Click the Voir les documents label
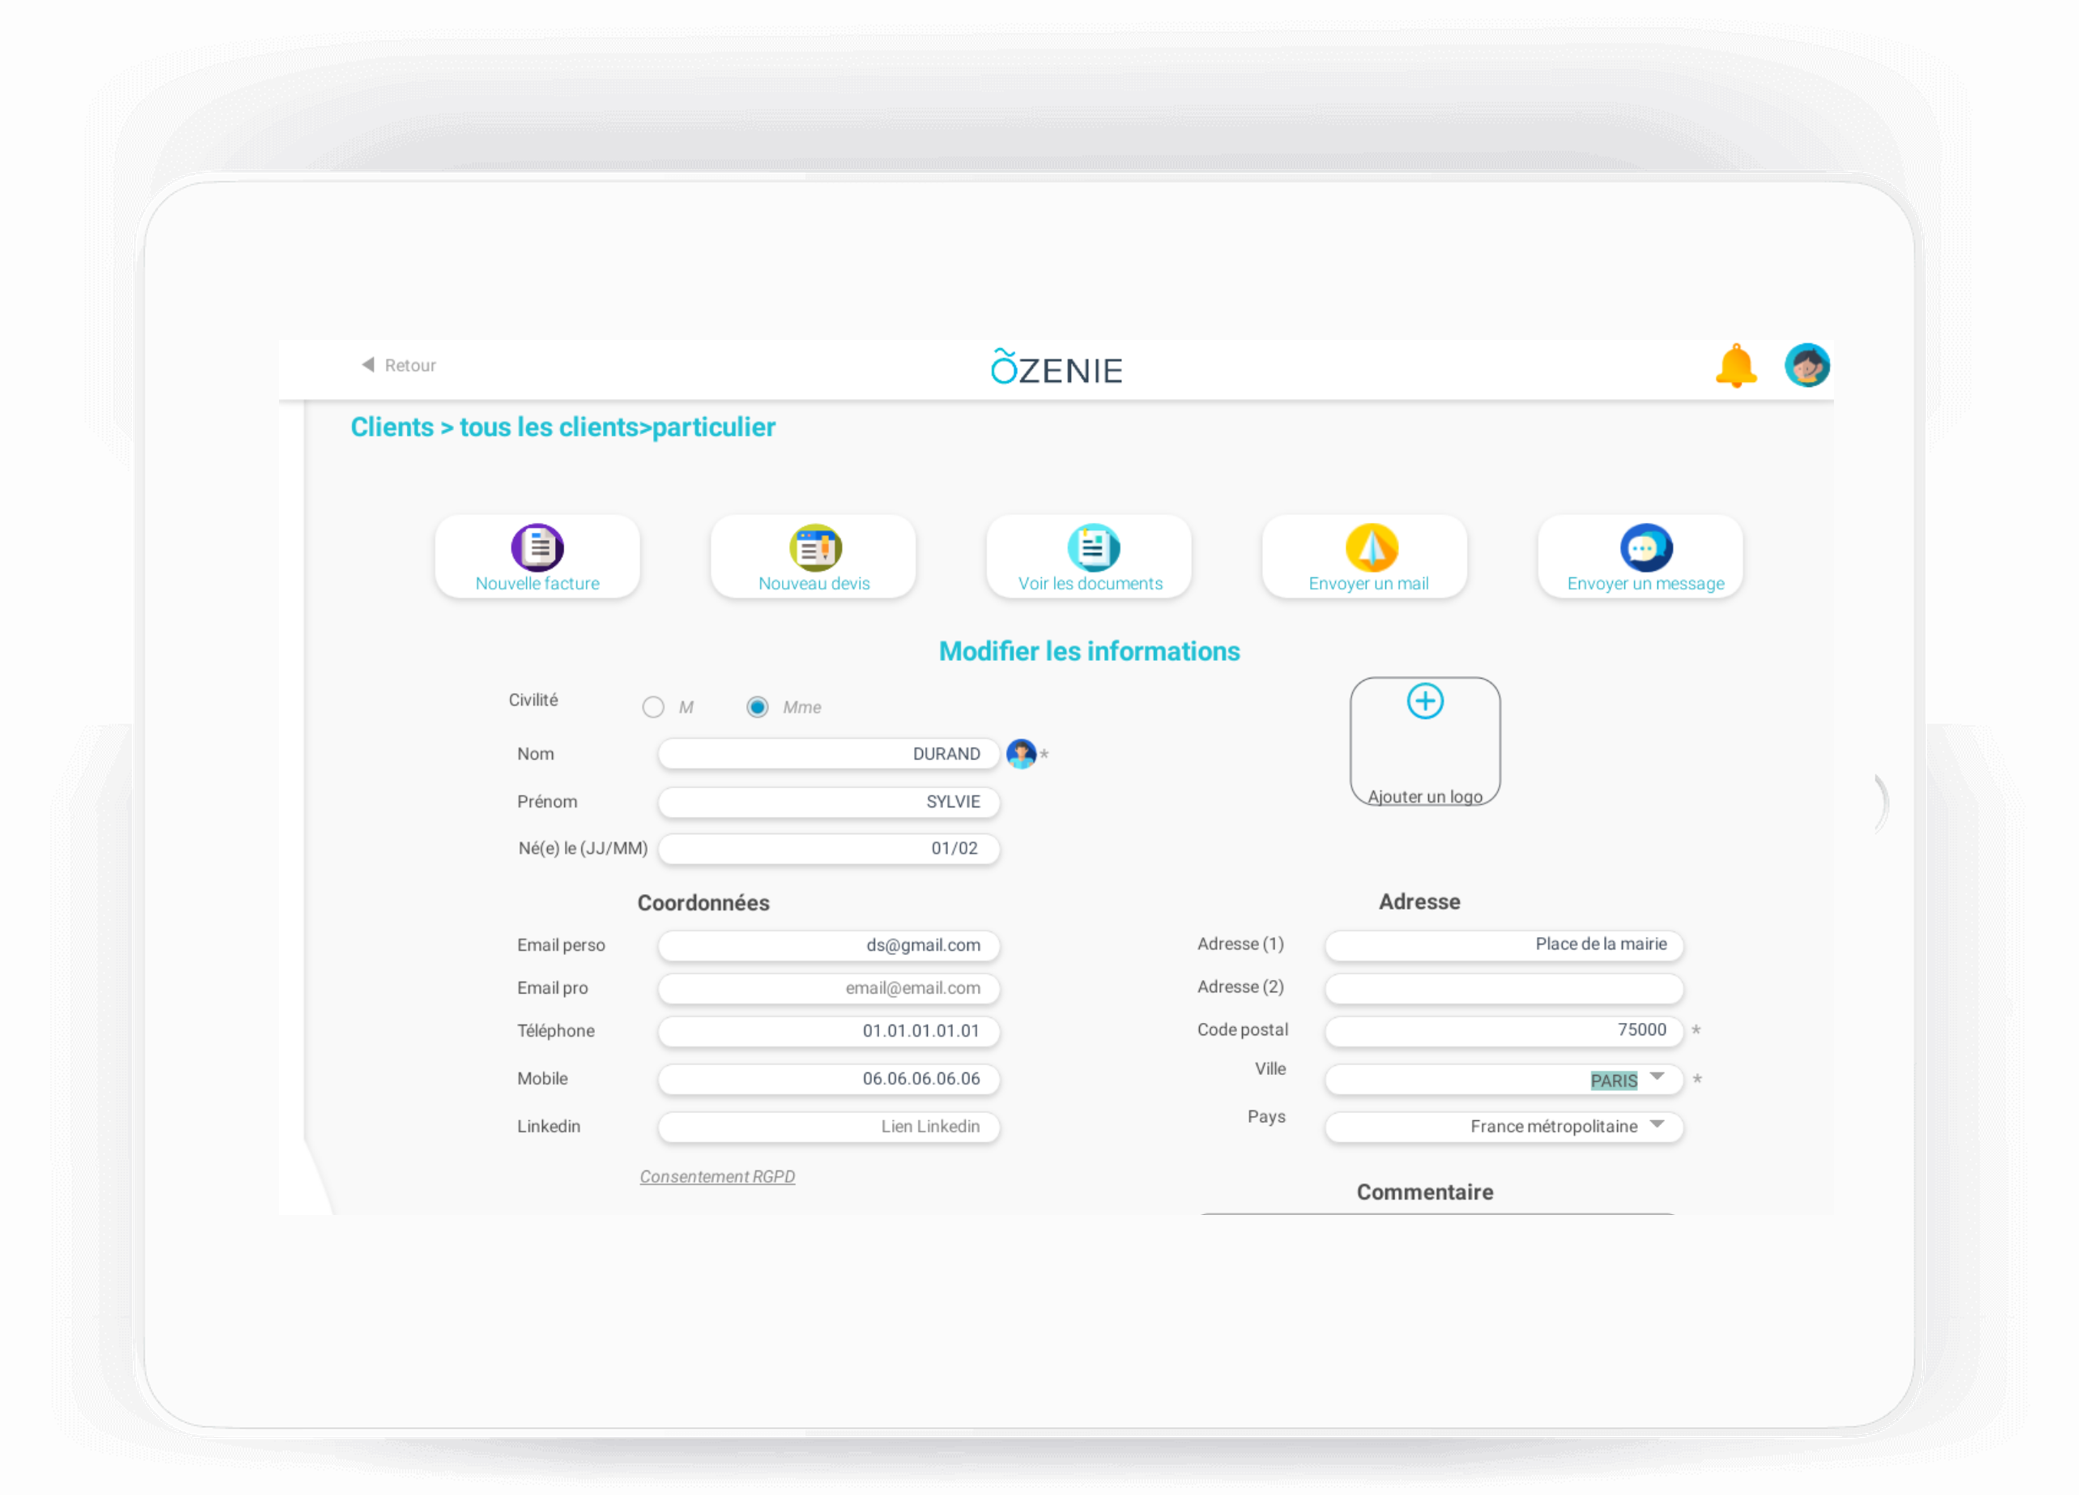Image resolution: width=2079 pixels, height=1495 pixels. tap(1090, 584)
